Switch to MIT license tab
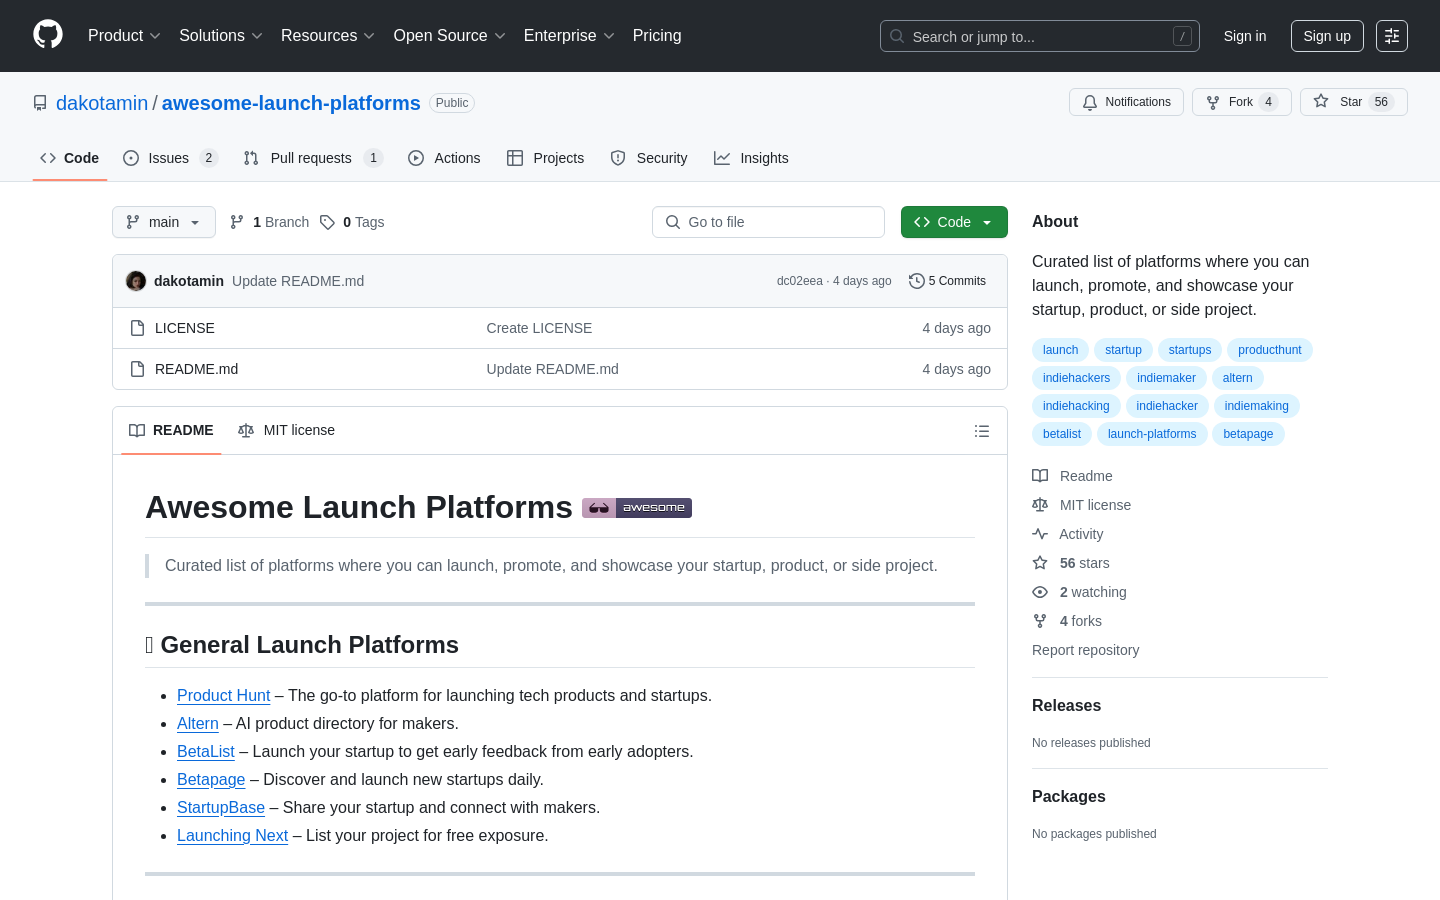Screen dimensions: 1440x900 (286, 431)
